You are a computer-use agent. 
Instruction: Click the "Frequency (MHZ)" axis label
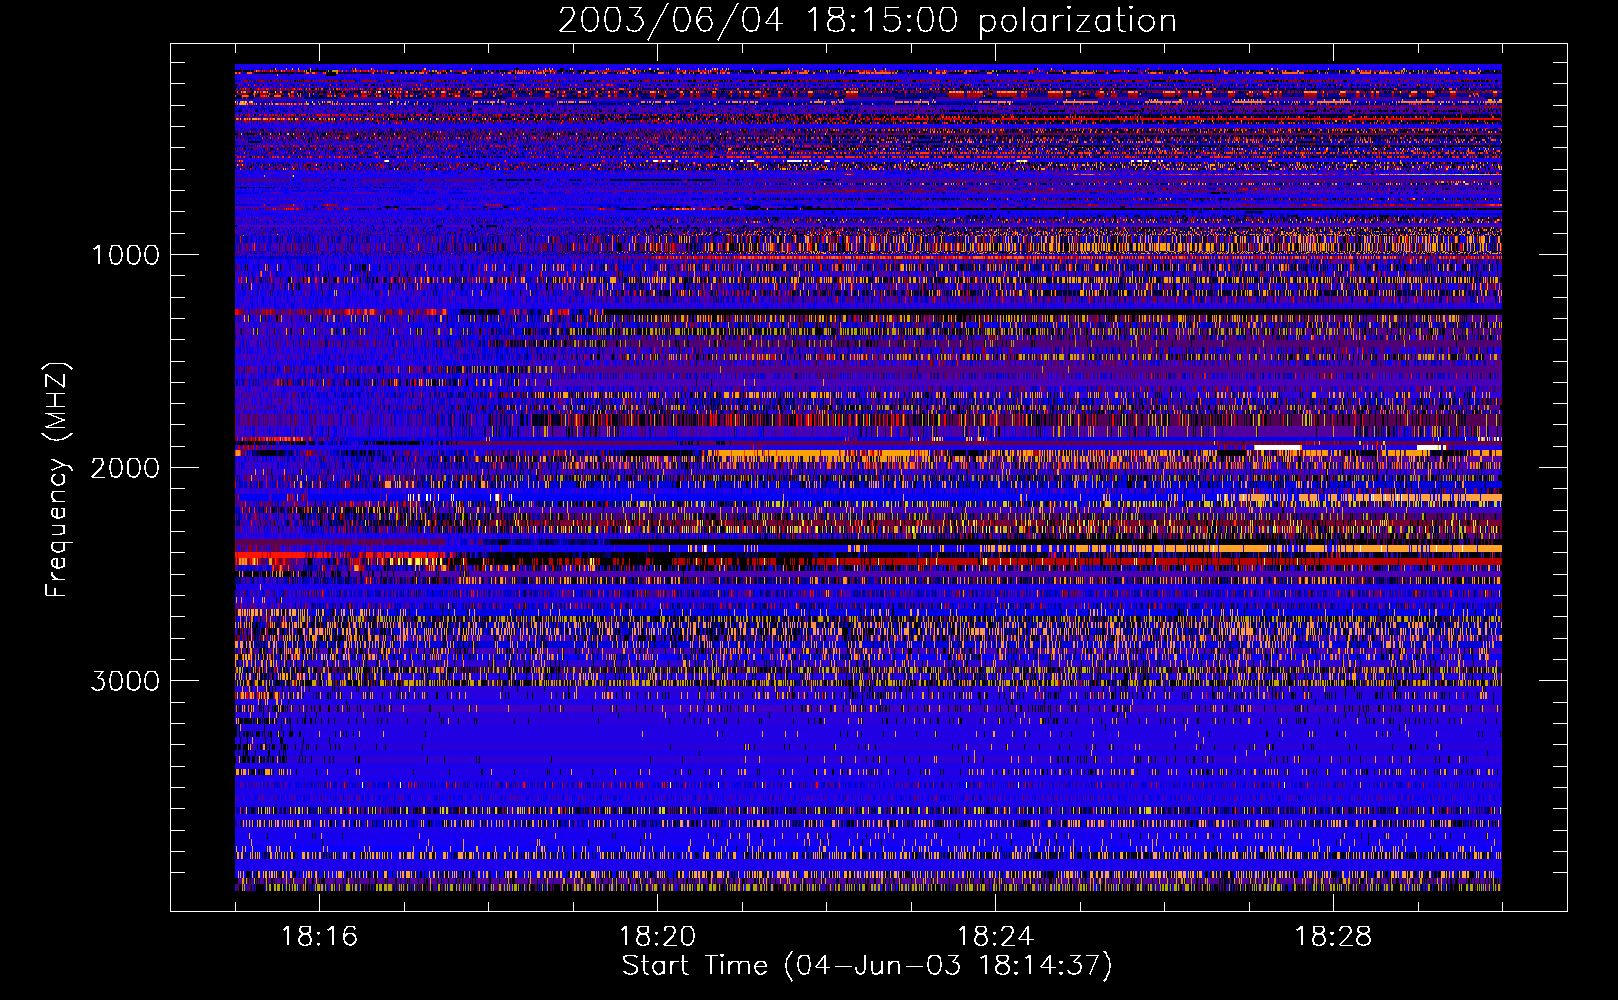[x=57, y=480]
